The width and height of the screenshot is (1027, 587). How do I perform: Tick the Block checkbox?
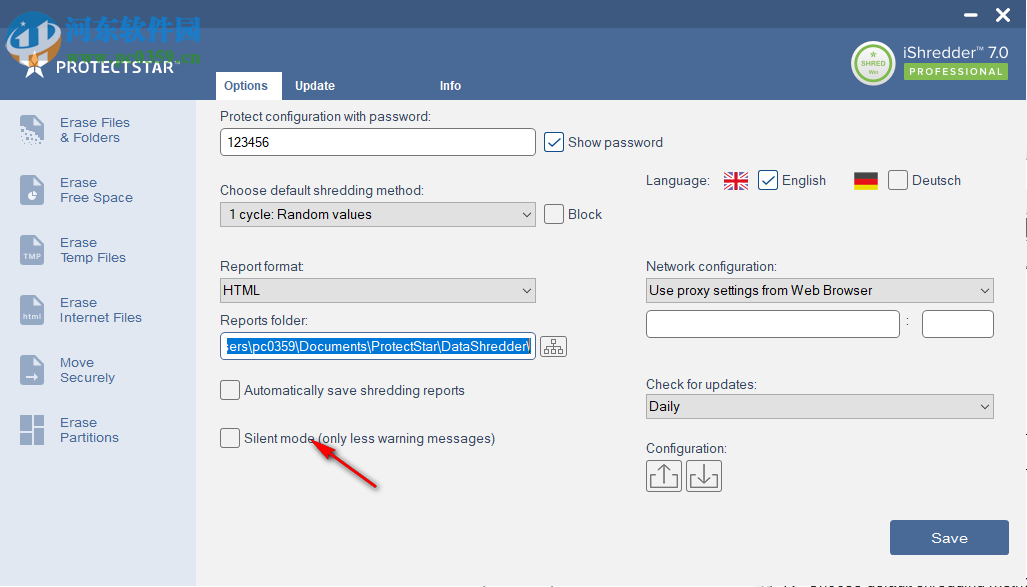pos(553,214)
